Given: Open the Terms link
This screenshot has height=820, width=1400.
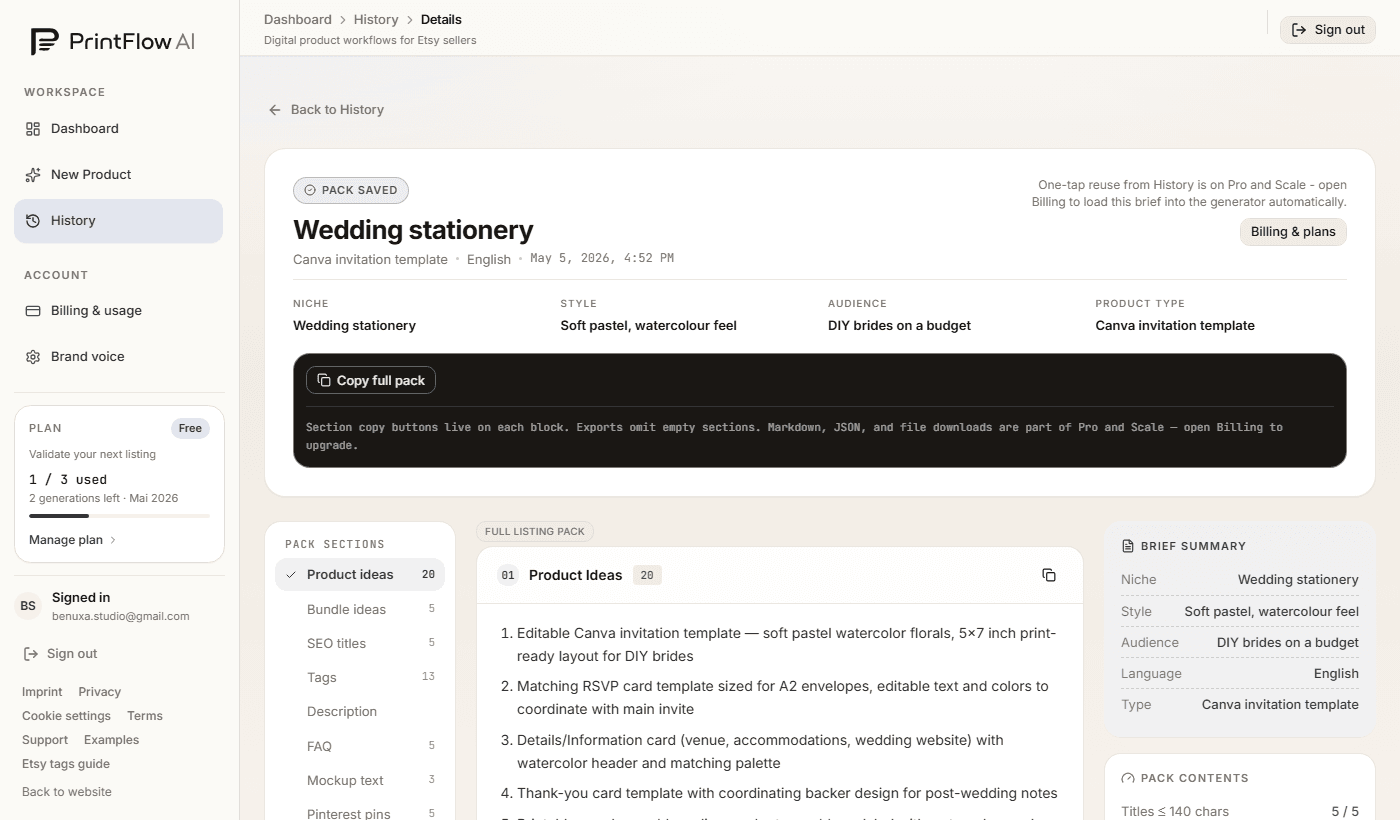Looking at the screenshot, I should (145, 716).
